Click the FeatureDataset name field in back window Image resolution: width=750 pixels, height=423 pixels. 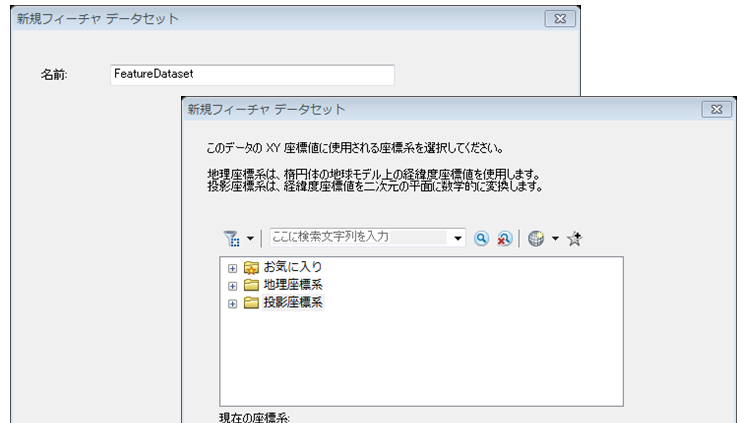click(x=252, y=75)
